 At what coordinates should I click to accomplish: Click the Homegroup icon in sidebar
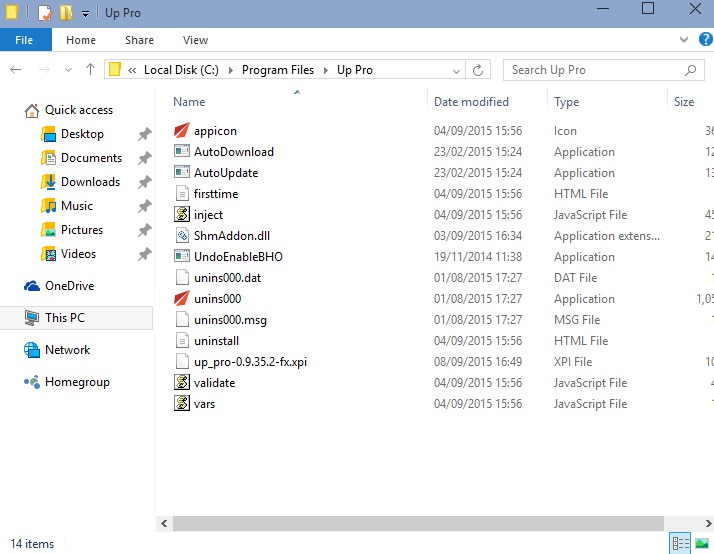31,382
